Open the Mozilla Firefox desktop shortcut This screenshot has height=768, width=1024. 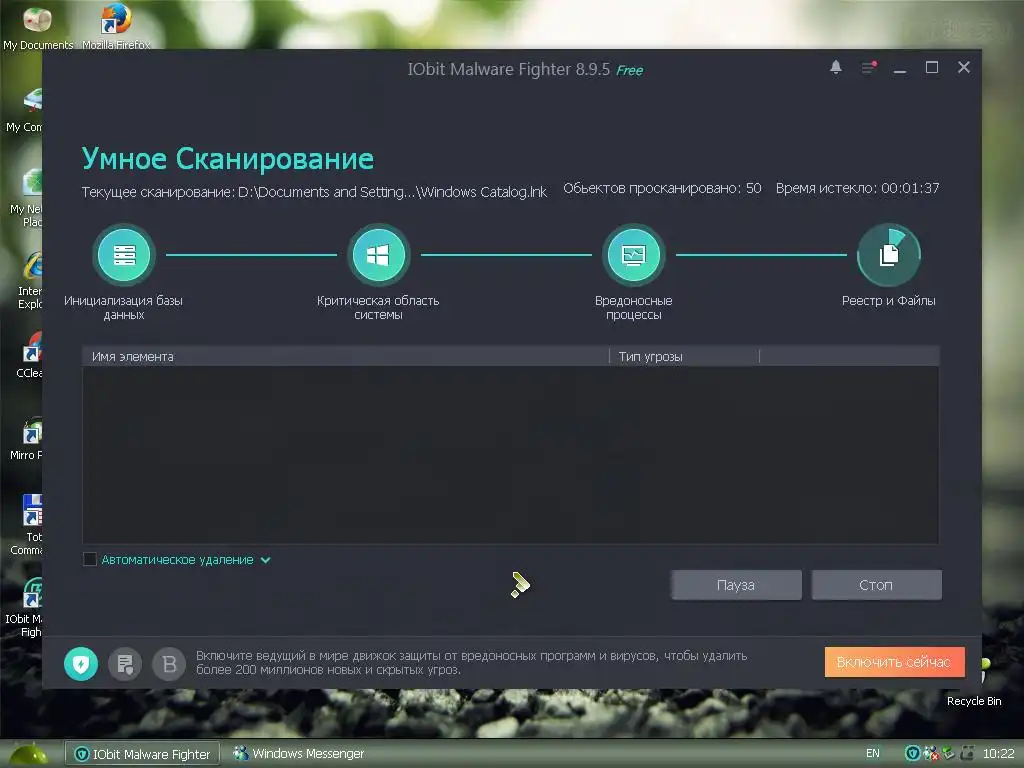pos(116,26)
